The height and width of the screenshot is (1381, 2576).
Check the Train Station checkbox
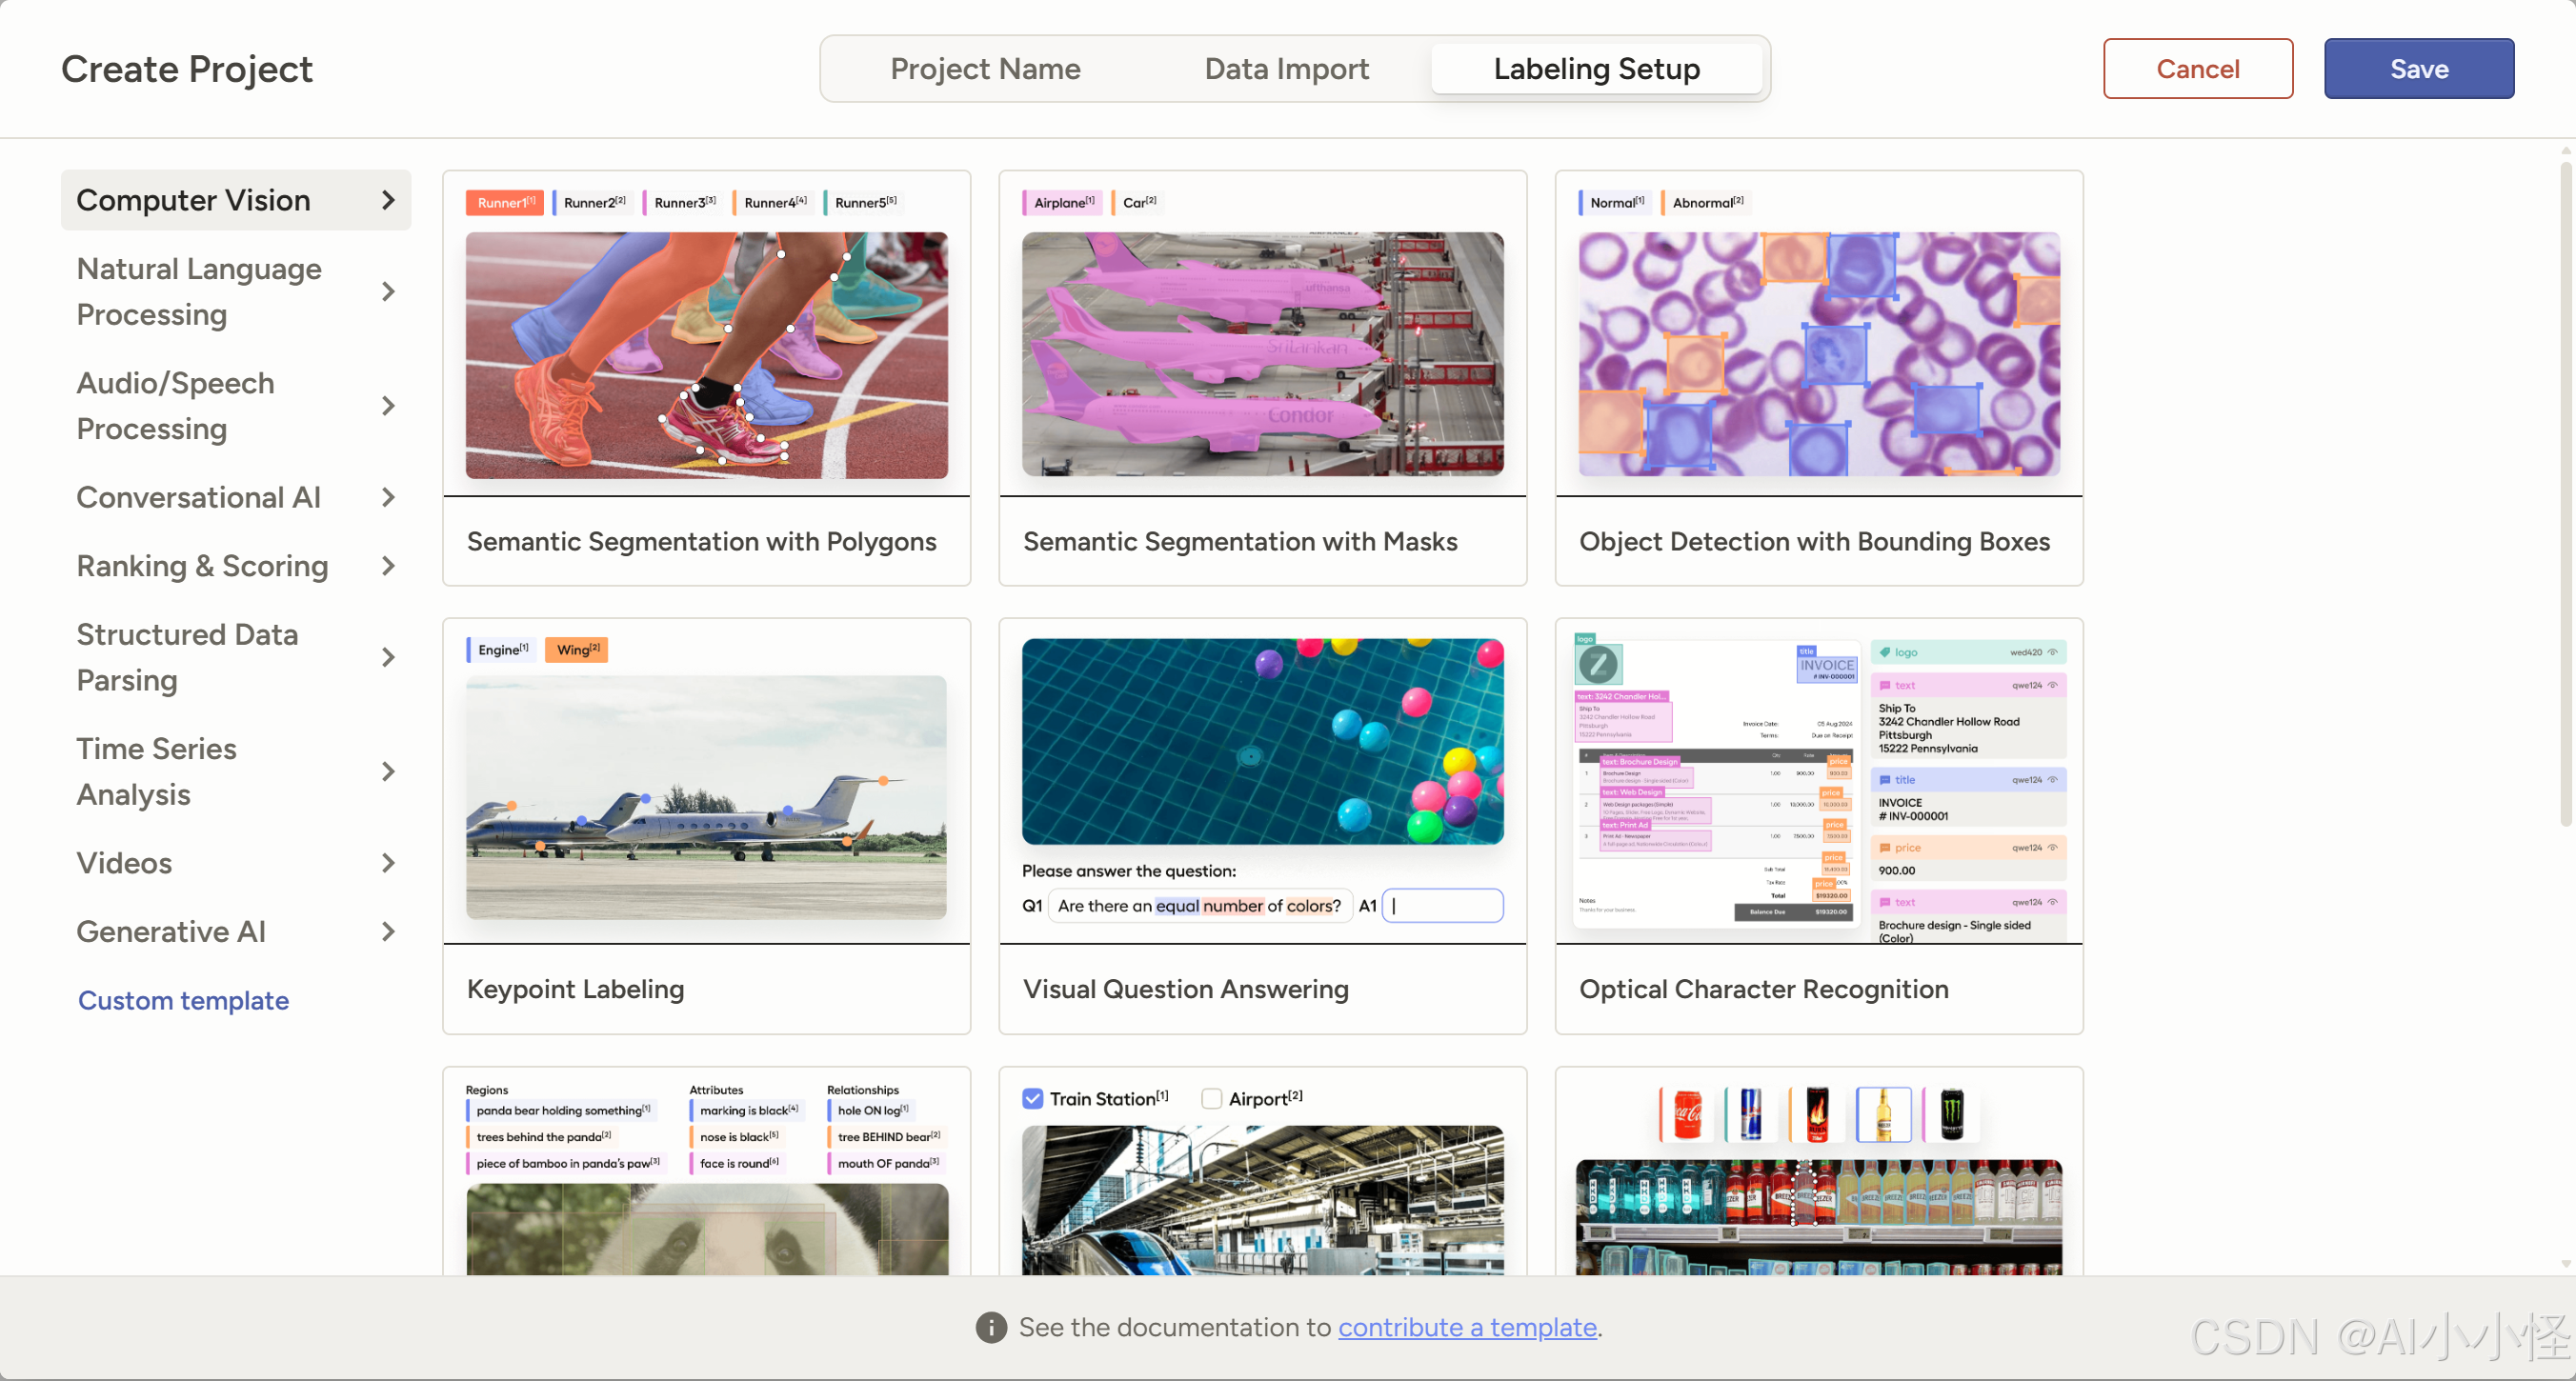coord(1033,1098)
